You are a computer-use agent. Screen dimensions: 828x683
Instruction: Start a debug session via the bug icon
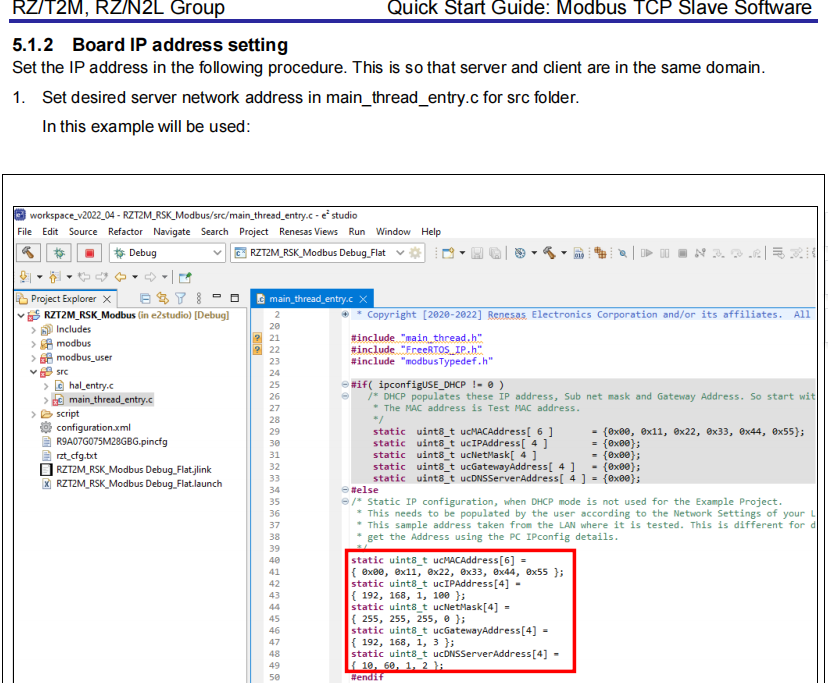tap(58, 251)
